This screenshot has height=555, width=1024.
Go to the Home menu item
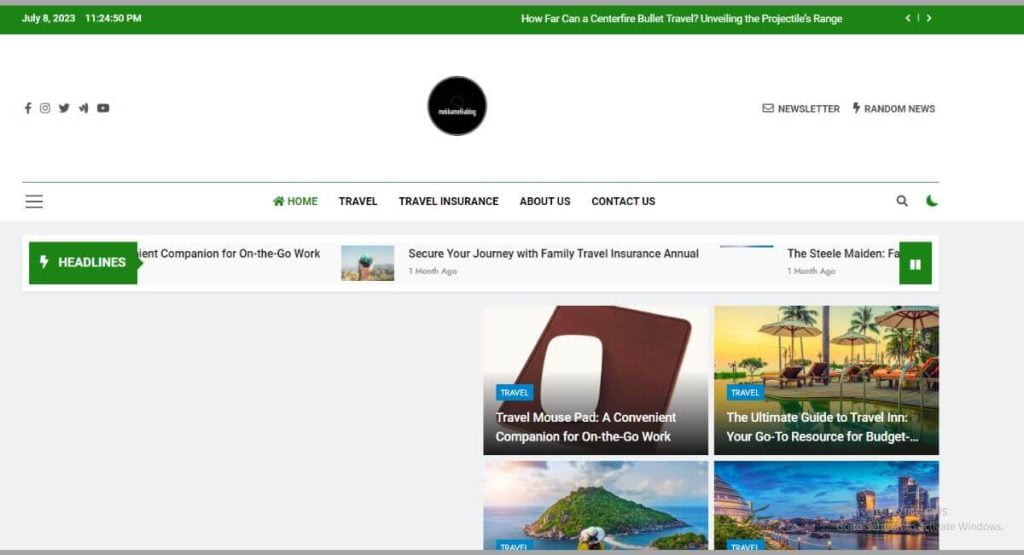(x=295, y=201)
